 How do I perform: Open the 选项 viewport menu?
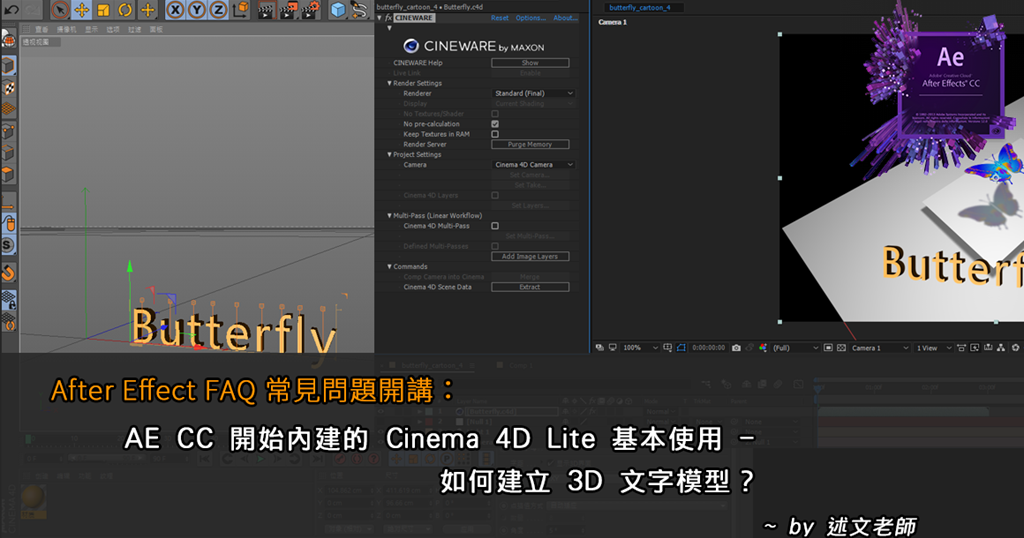[113, 29]
